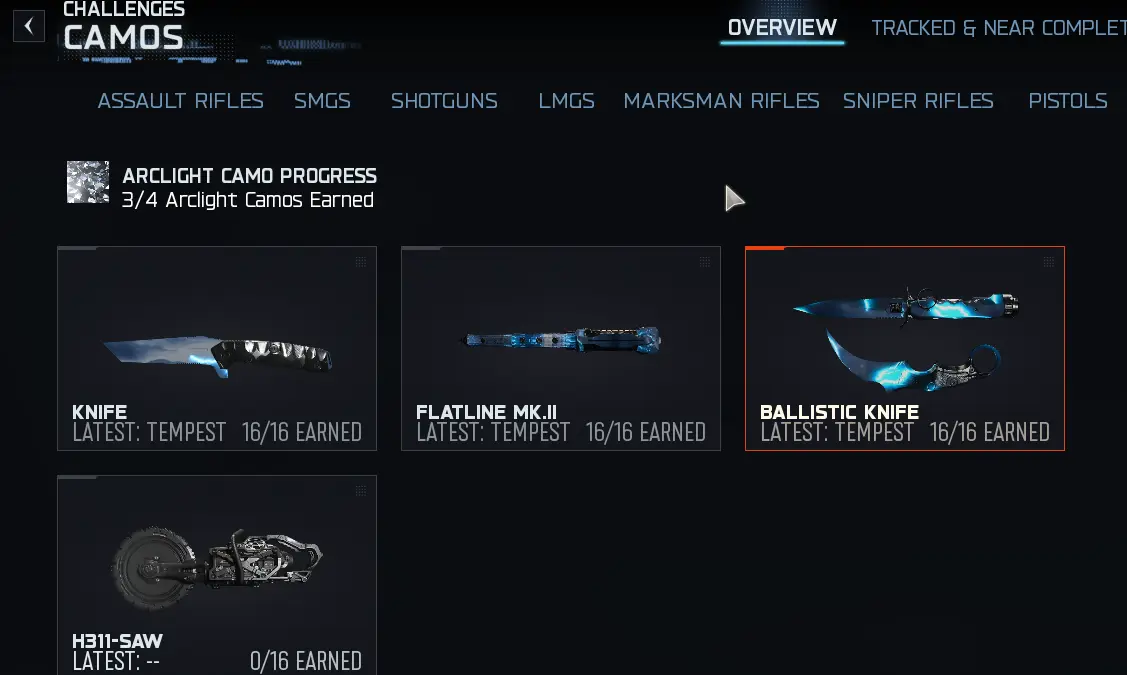The image size is (1127, 675).
Task: Go back using the arrow icon
Action: tap(29, 27)
